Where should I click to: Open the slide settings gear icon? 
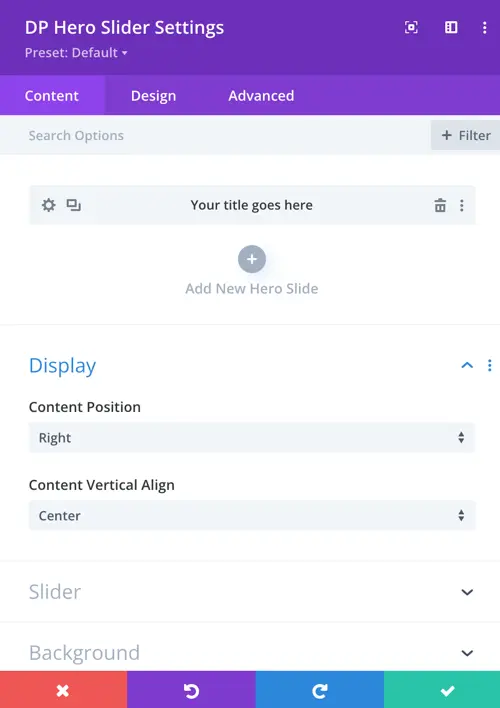48,205
